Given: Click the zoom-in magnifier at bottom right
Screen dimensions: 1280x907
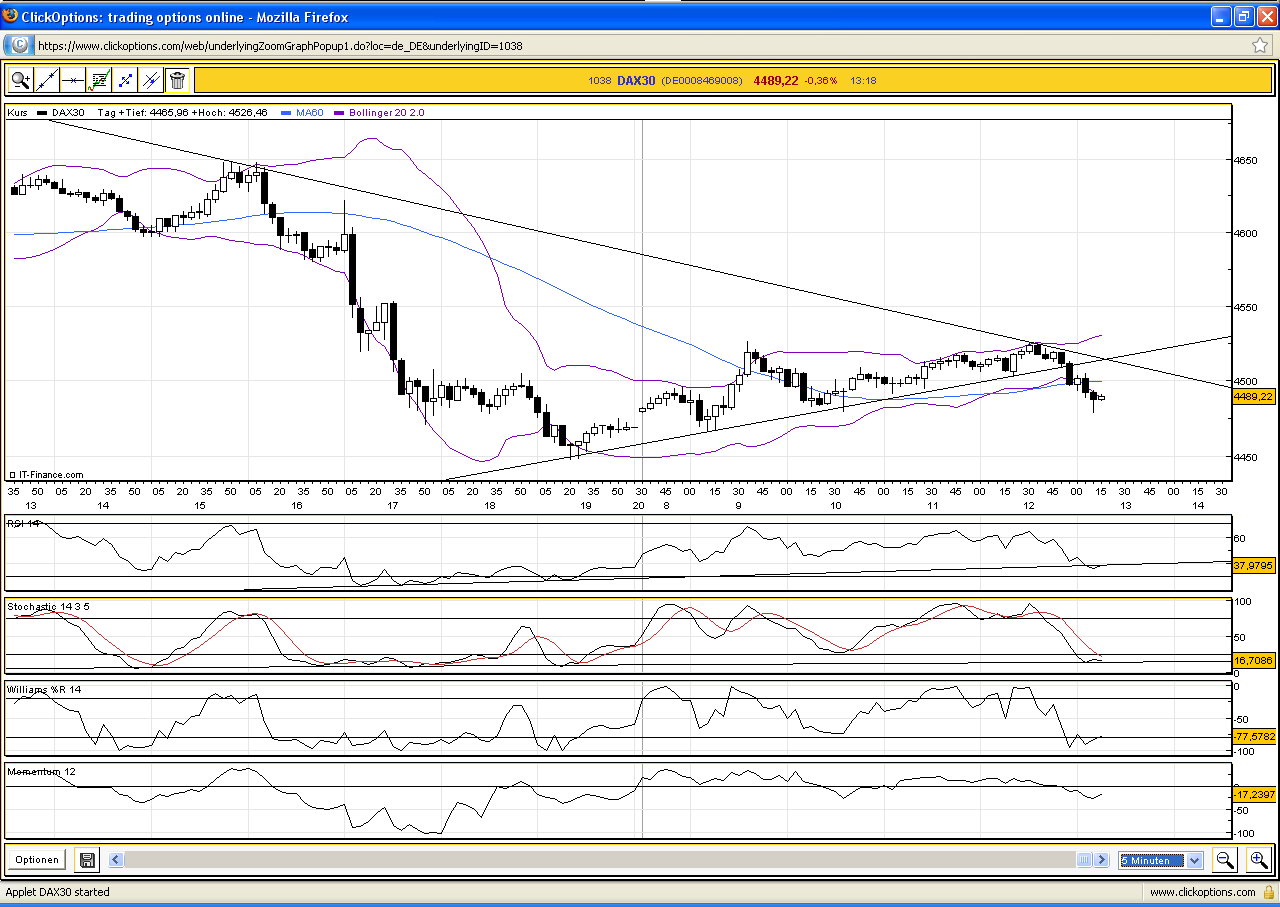Looking at the screenshot, I should [x=1259, y=859].
